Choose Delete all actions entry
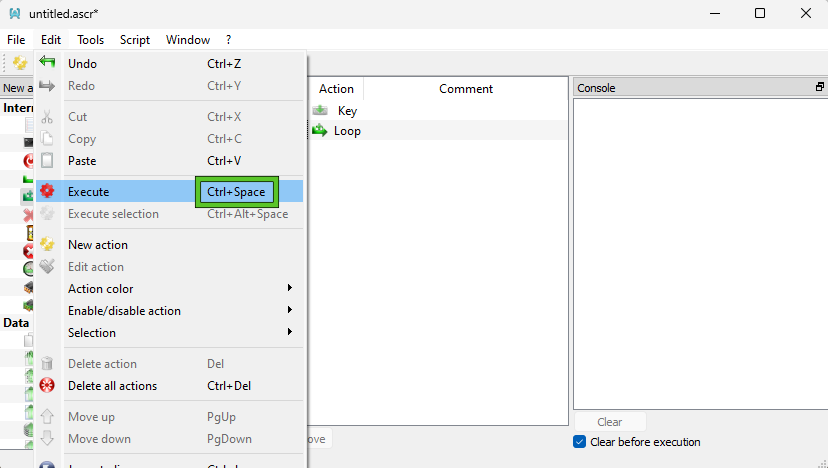This screenshot has height=468, width=828. click(170, 386)
